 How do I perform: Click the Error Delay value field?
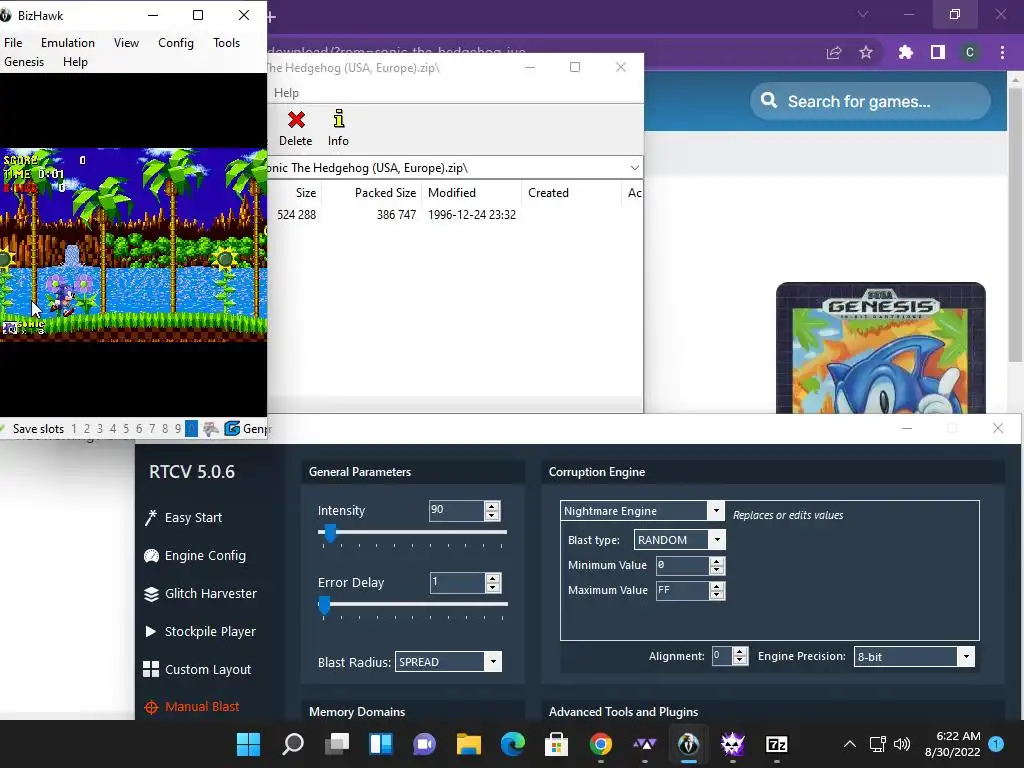(457, 582)
